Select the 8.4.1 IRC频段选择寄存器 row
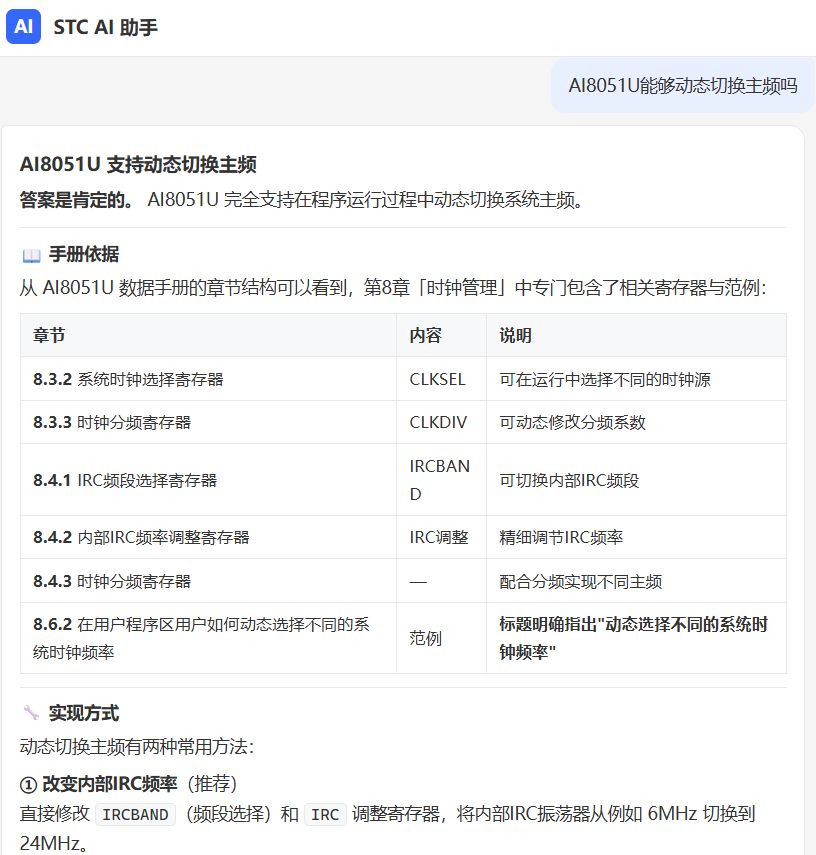This screenshot has width=816, height=855. (x=403, y=480)
